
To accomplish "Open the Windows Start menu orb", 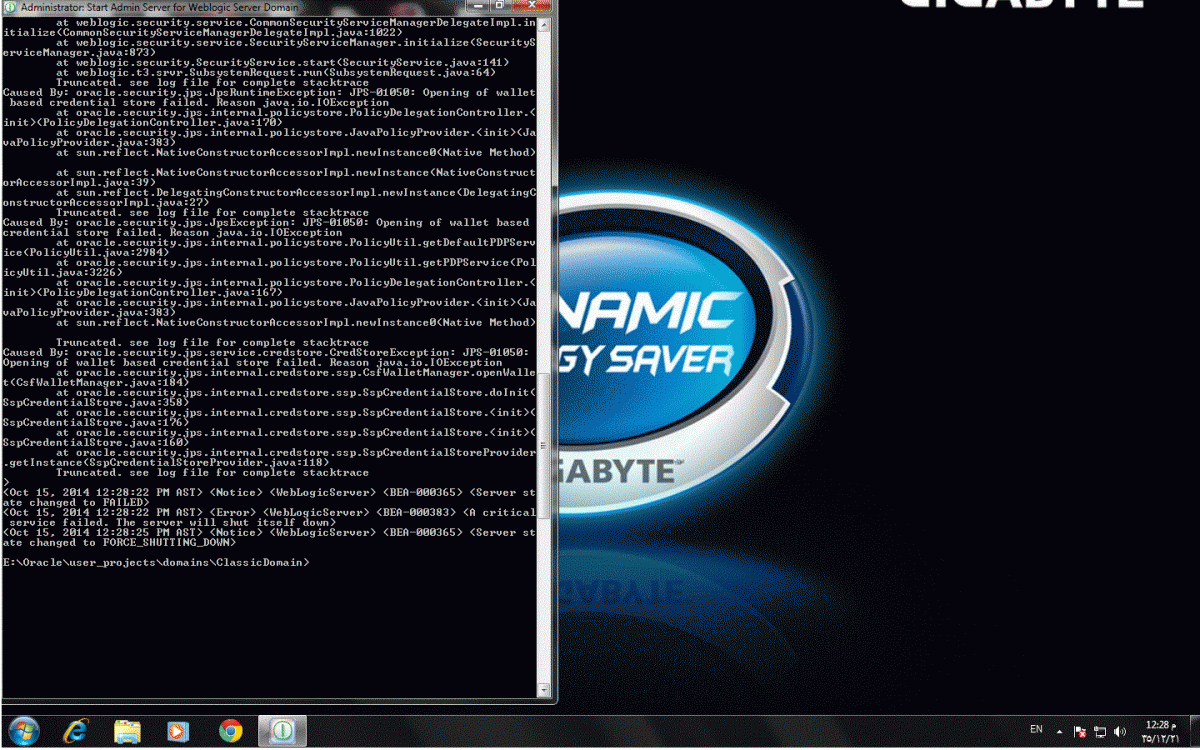I will pyautogui.click(x=22, y=731).
